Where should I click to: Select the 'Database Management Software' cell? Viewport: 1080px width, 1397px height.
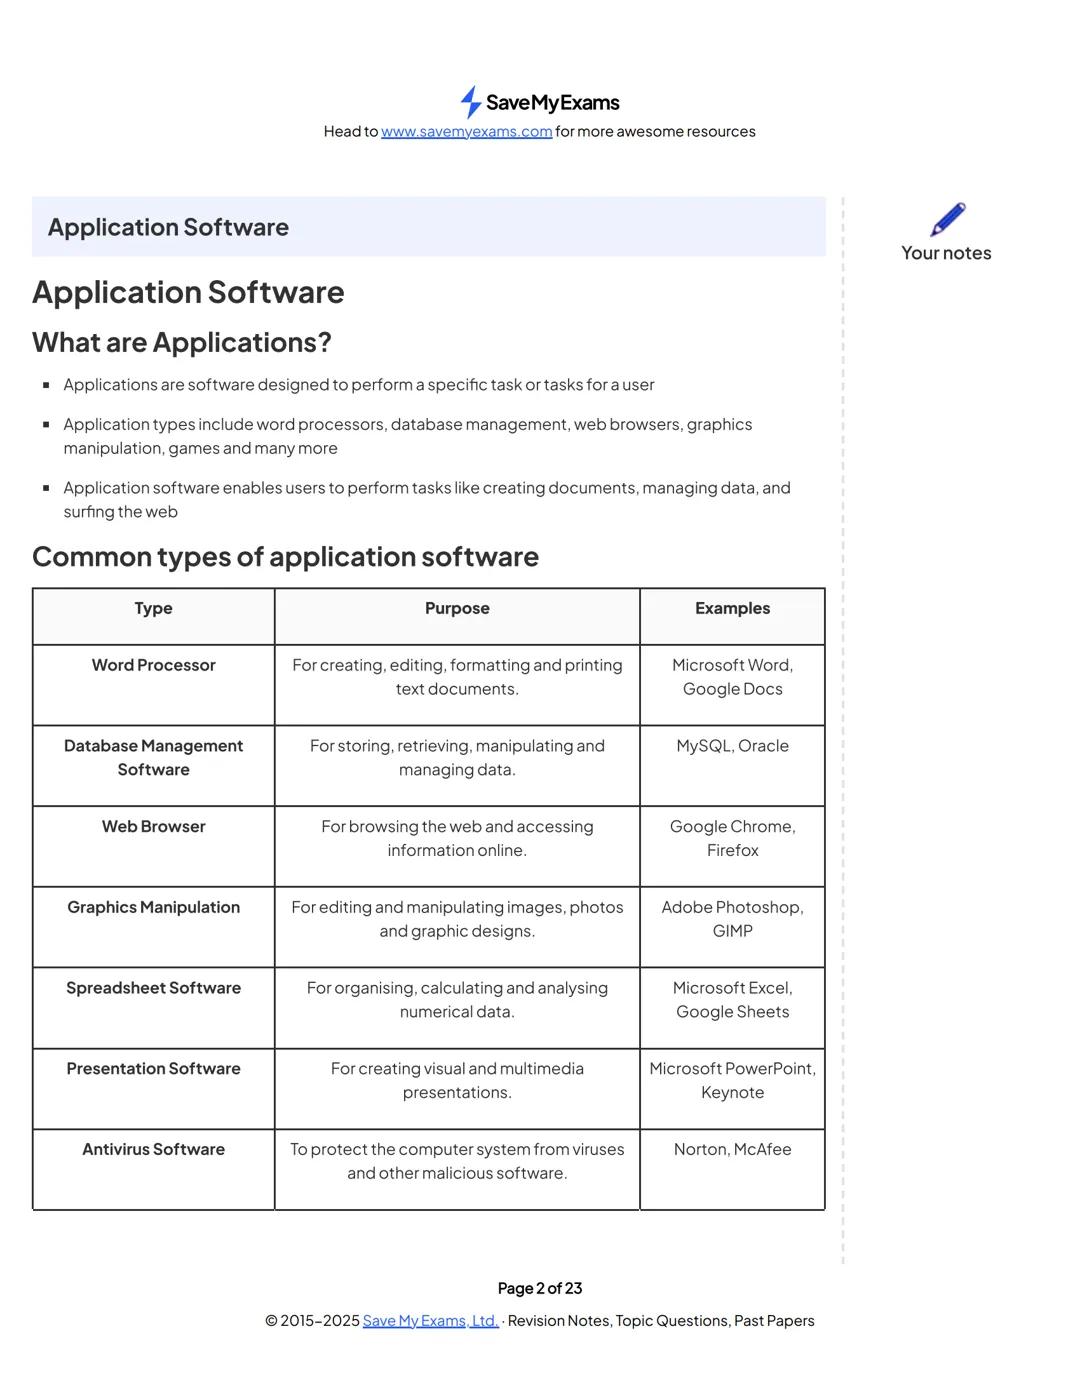(153, 758)
